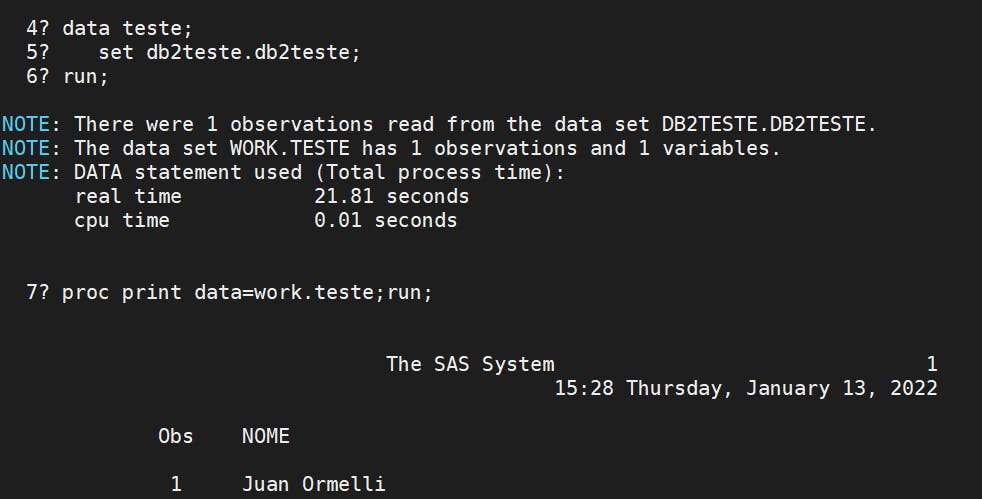982x499 pixels.
Task: Click the page number 1 in the output header
Action: click(x=931, y=364)
